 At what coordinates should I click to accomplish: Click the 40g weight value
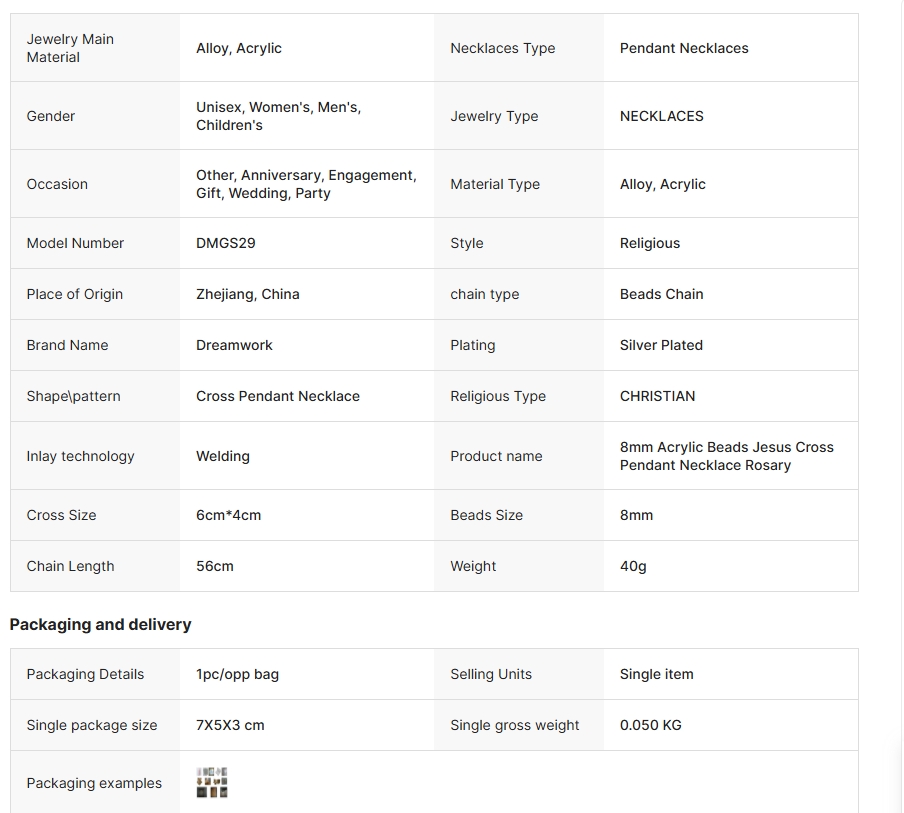(633, 566)
